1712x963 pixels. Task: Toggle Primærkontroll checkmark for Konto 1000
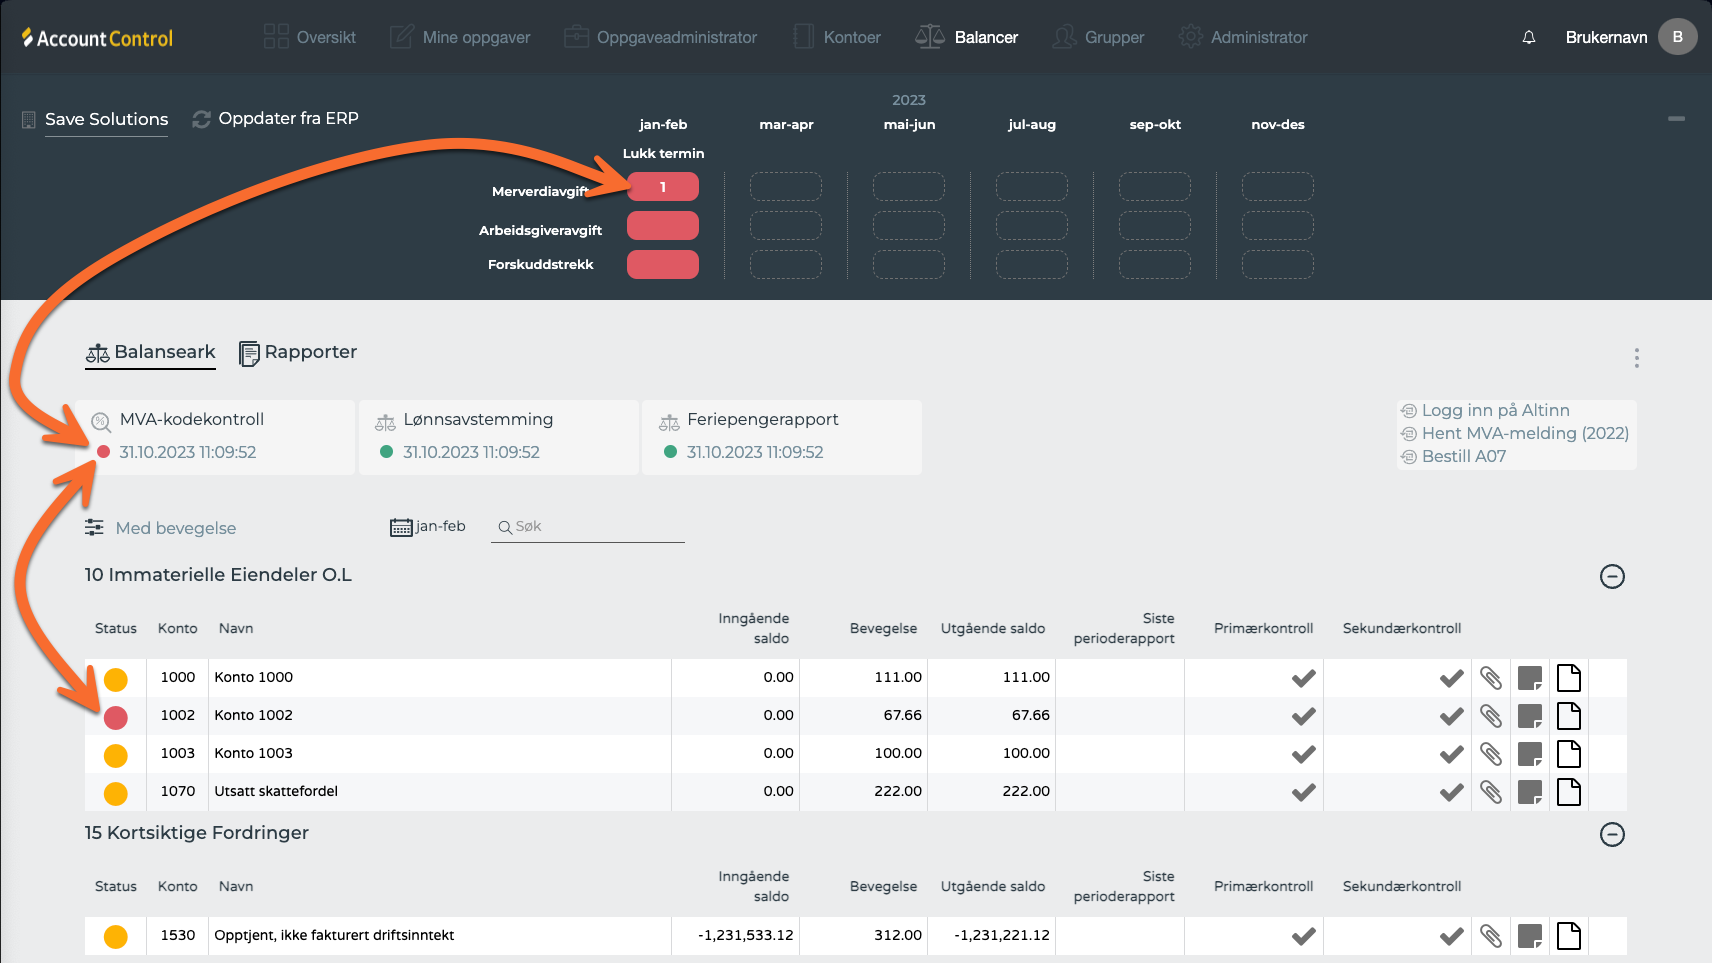point(1303,678)
